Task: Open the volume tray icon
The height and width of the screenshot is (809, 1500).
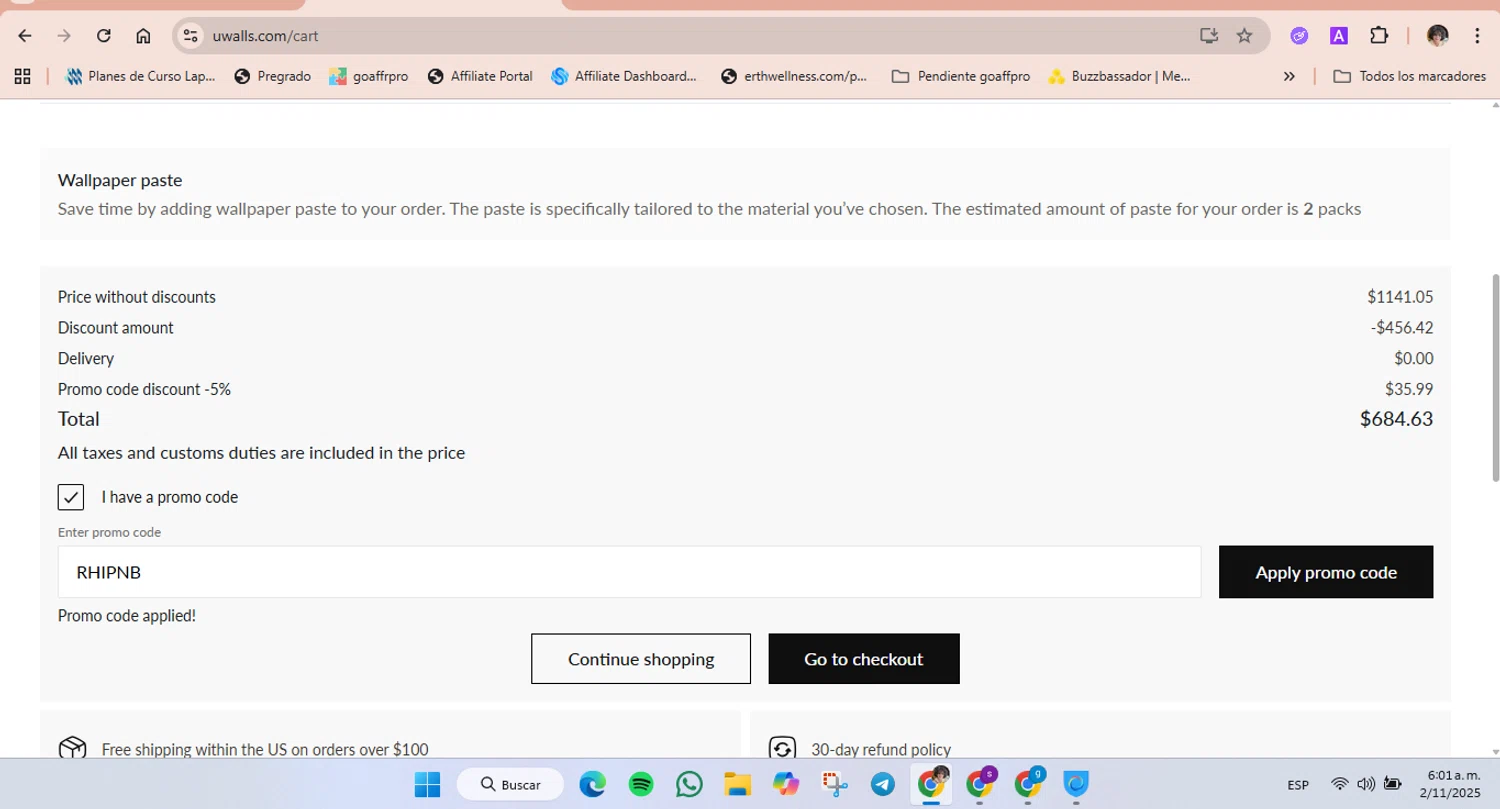Action: 1365,785
